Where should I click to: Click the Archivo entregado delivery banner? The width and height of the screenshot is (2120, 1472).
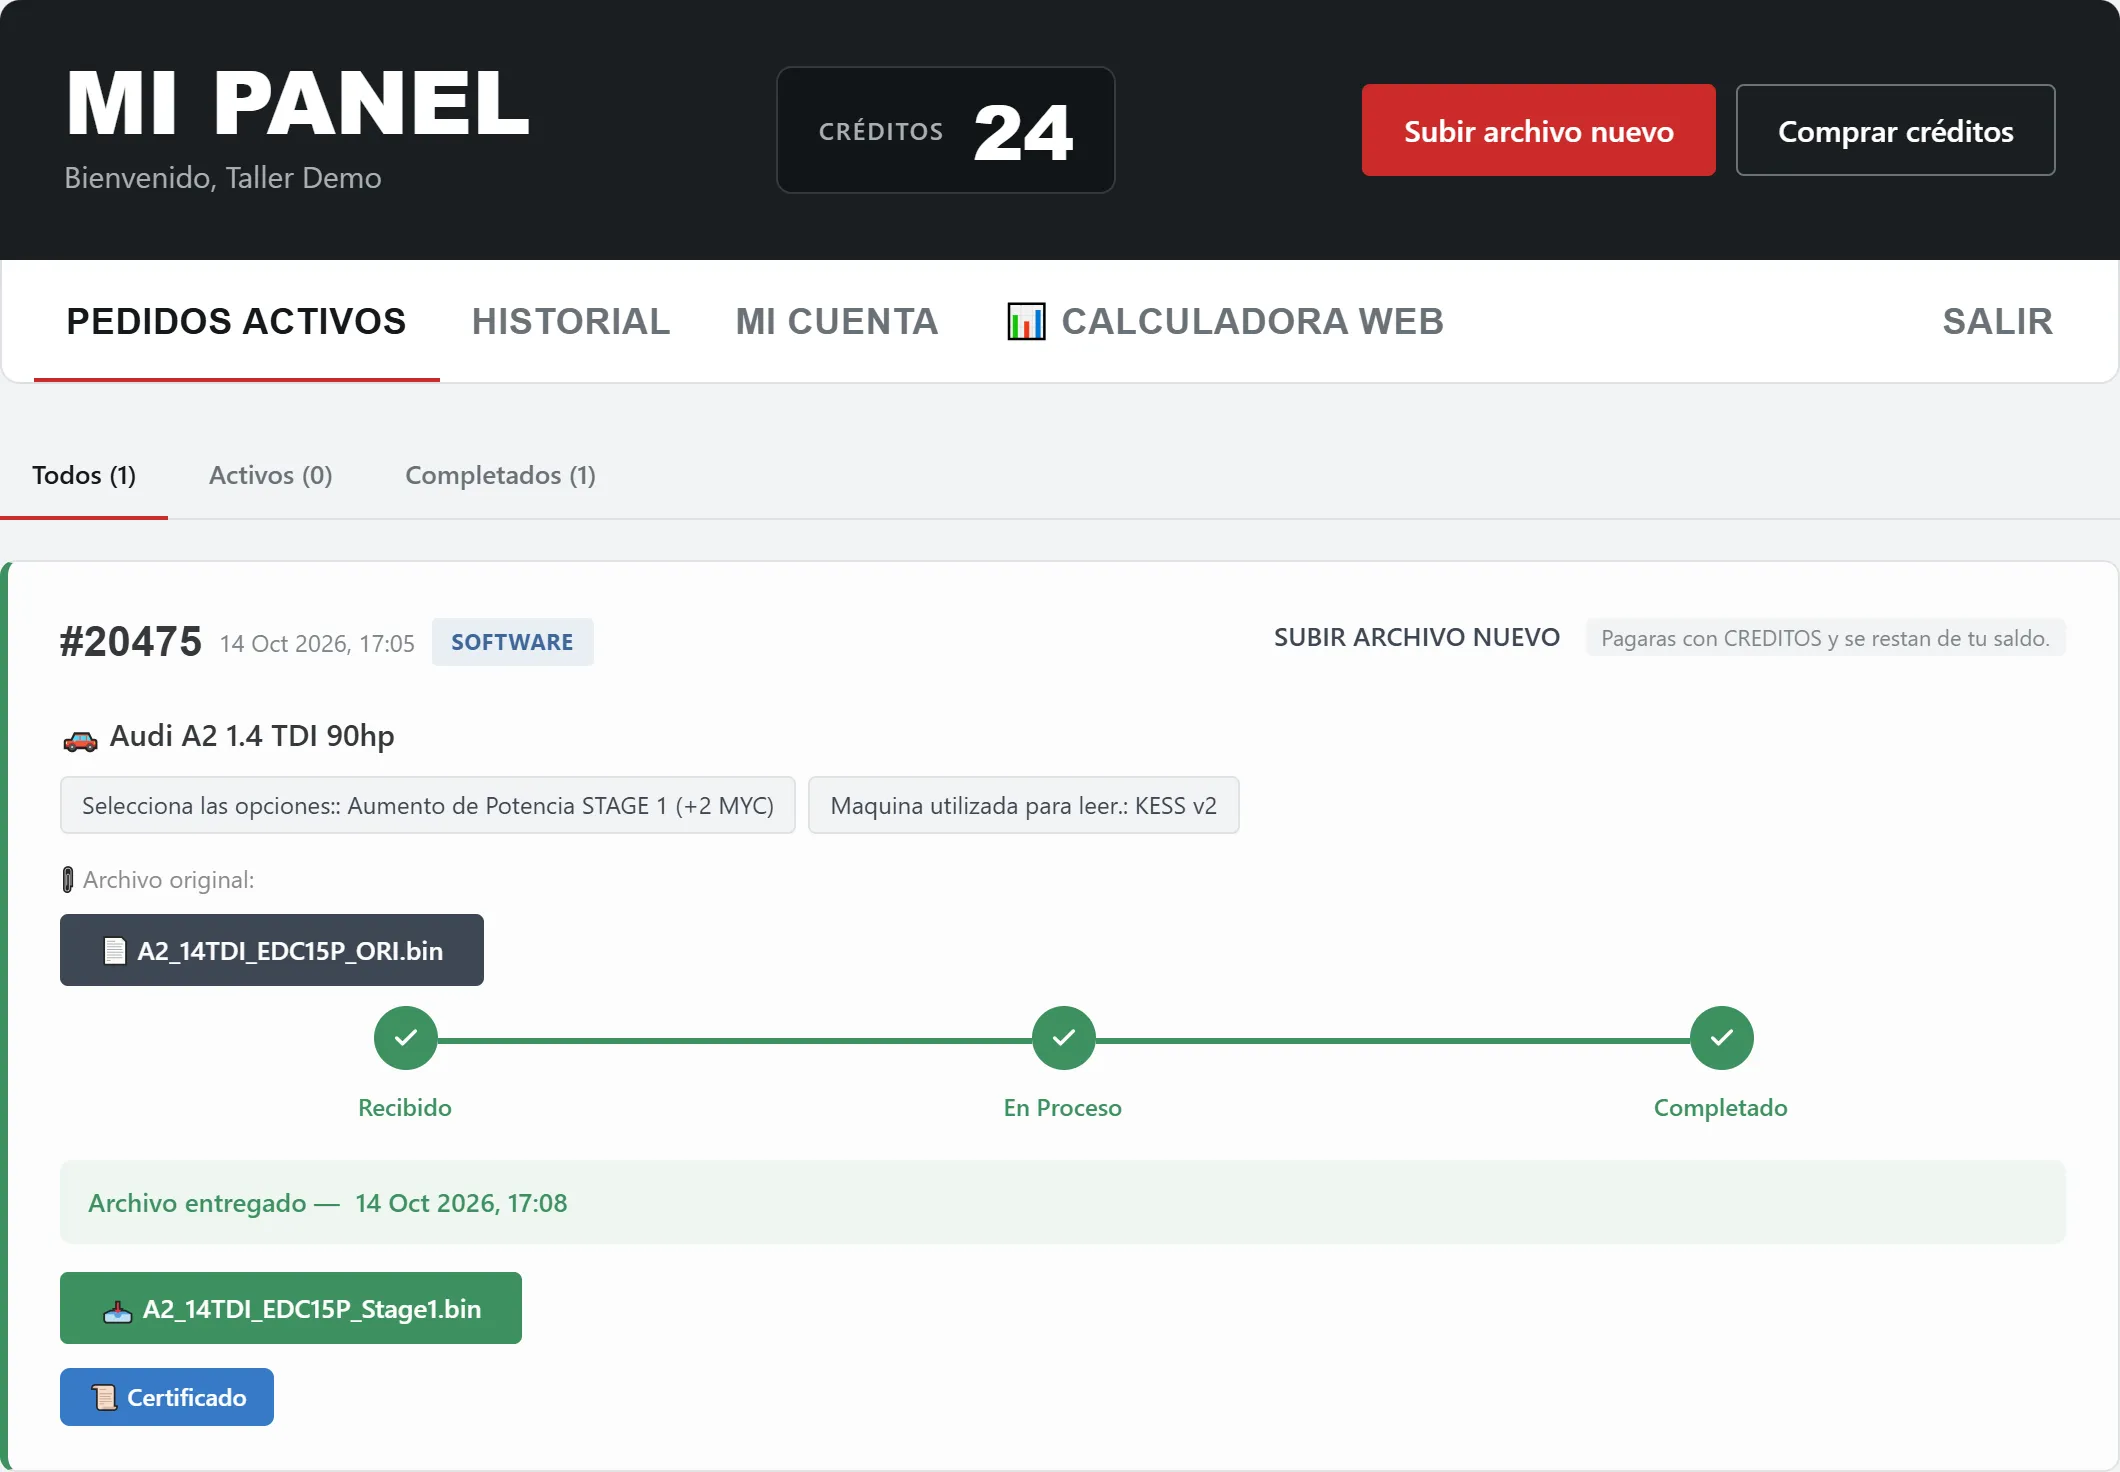click(1063, 1202)
